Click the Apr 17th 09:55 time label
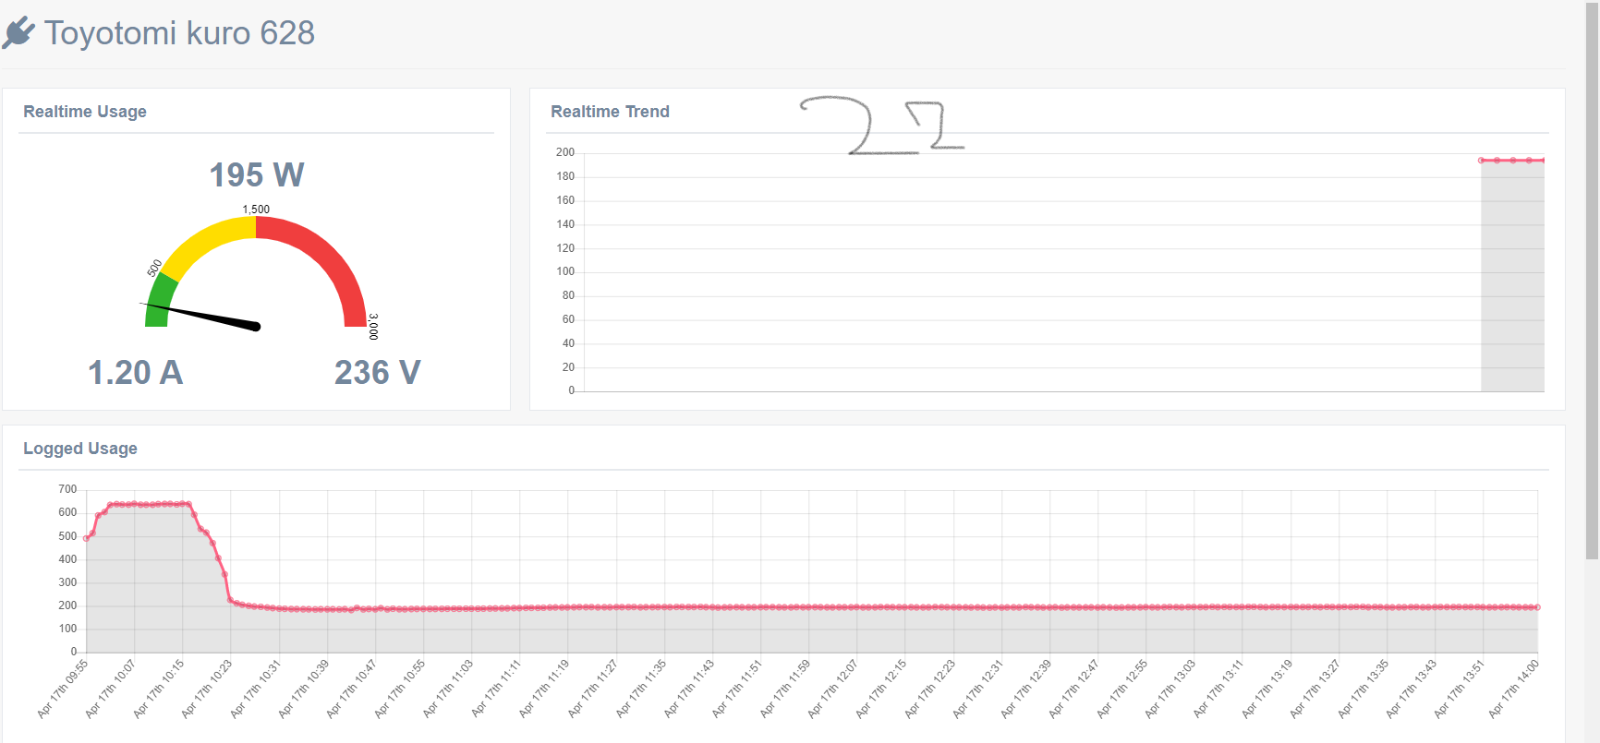 [63, 688]
